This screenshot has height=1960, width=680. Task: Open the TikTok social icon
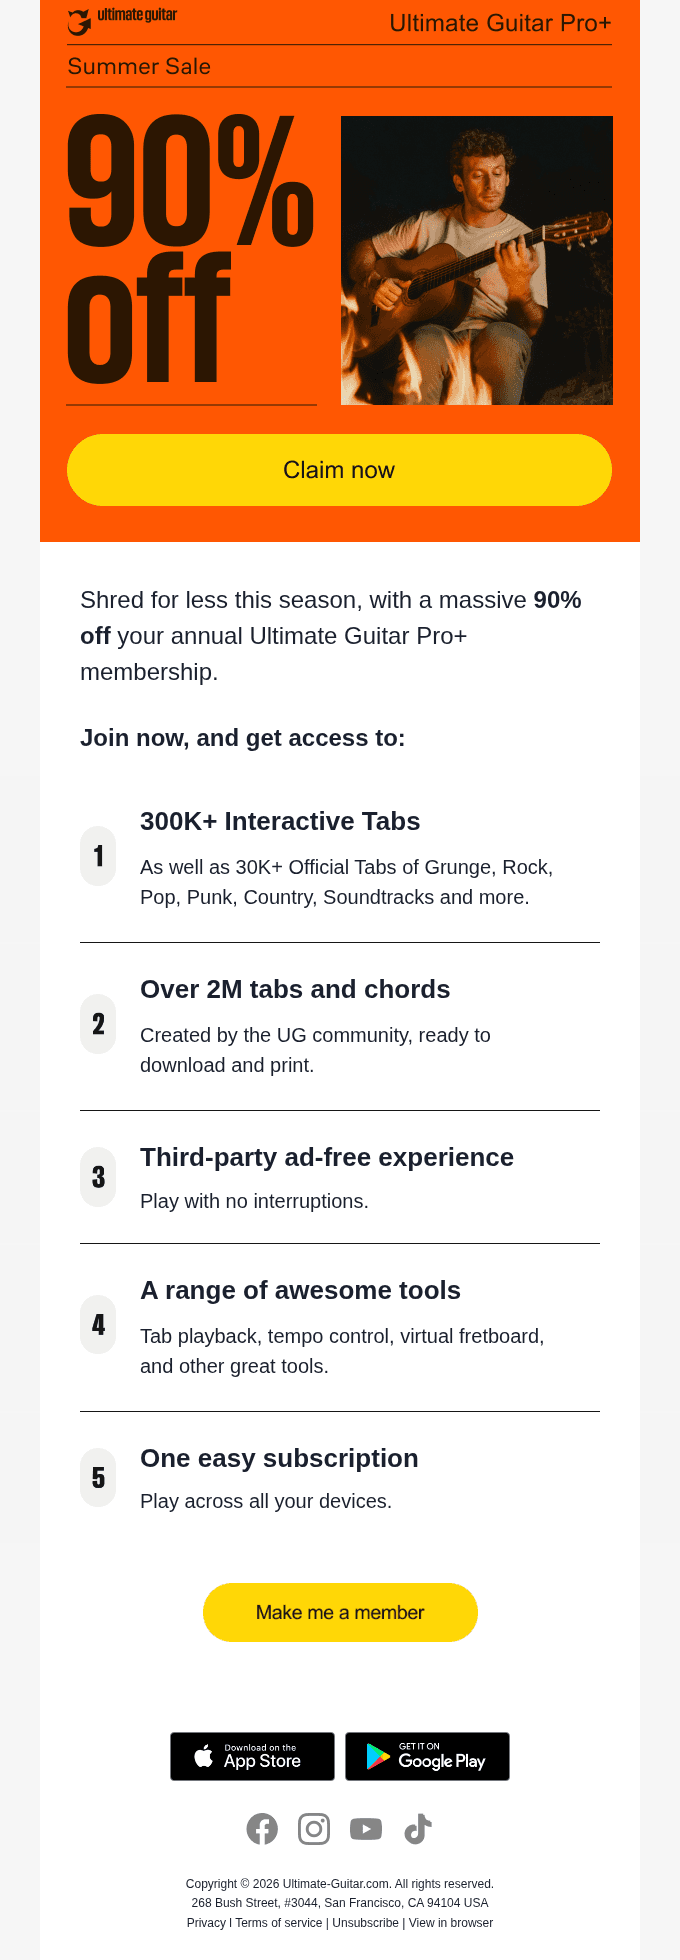click(418, 1829)
